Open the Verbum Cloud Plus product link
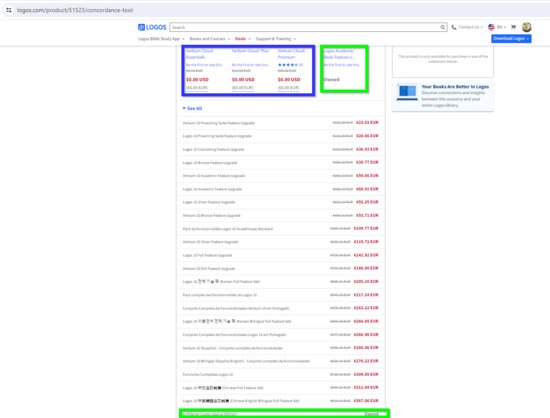 pyautogui.click(x=250, y=51)
